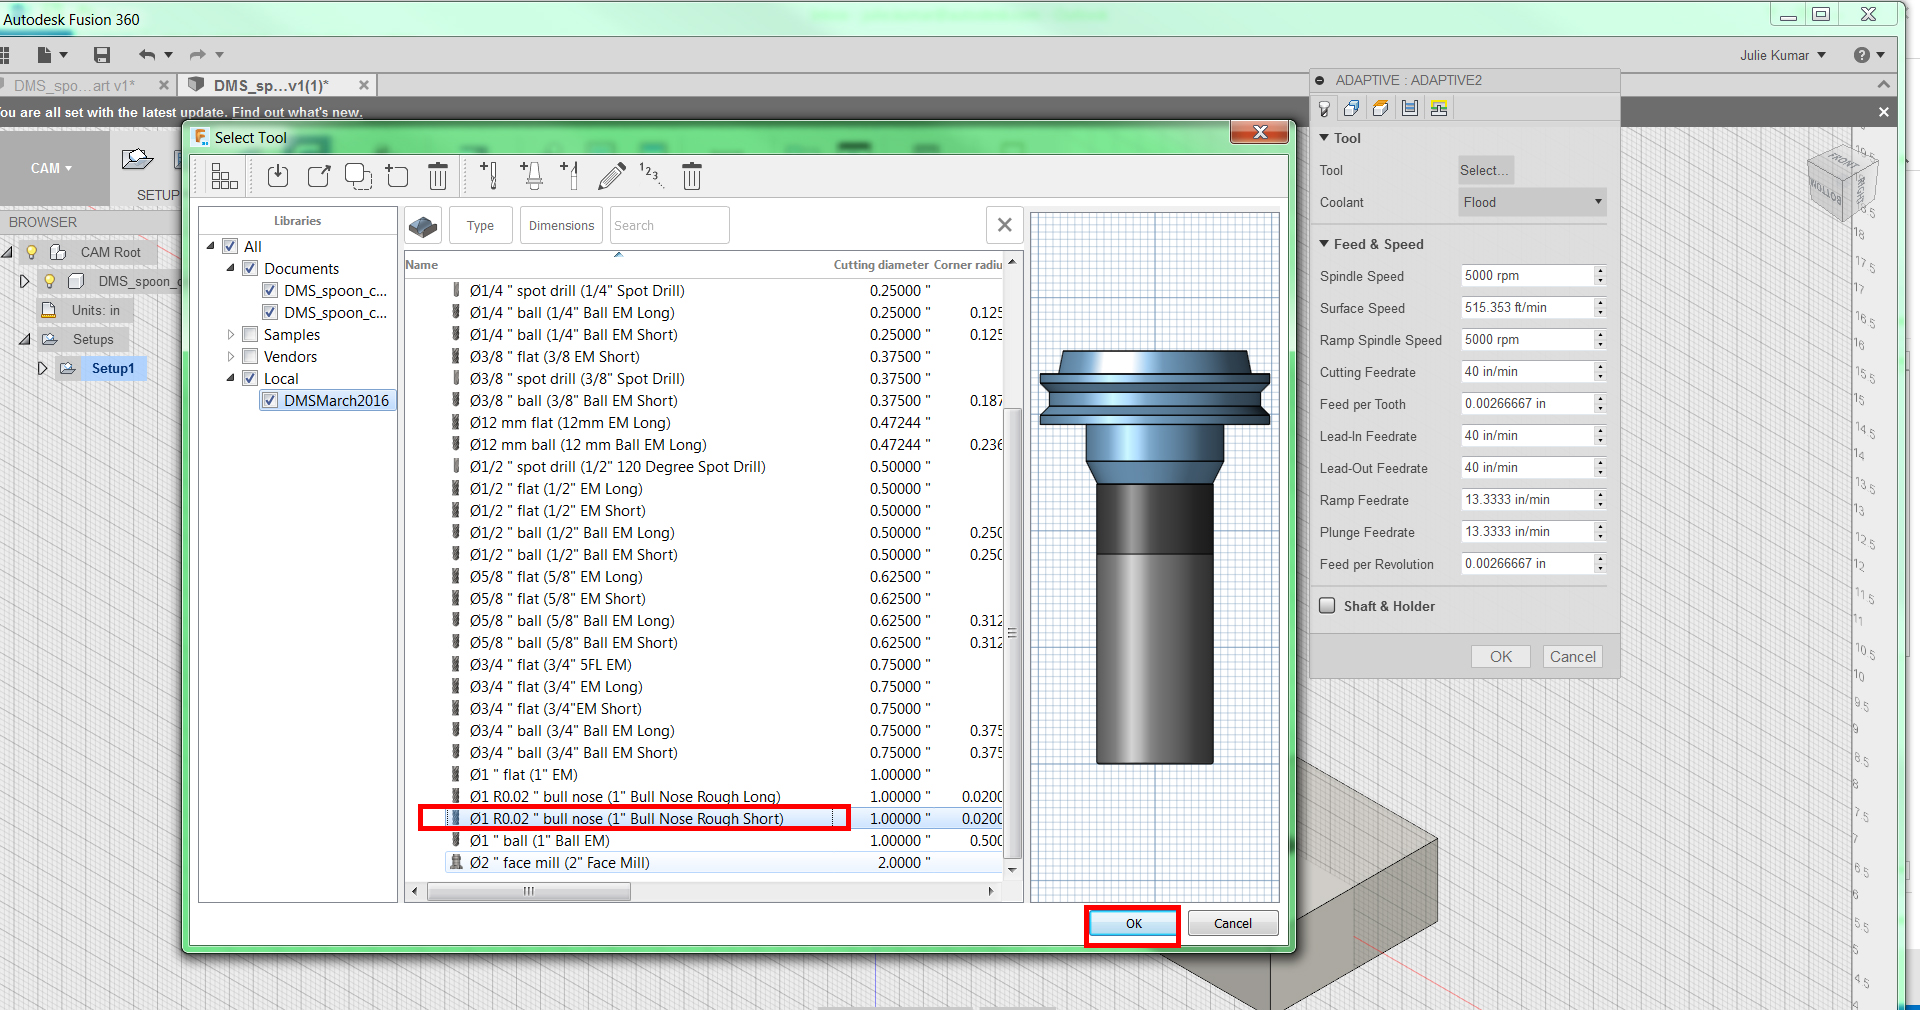The image size is (1920, 1010).
Task: Open the Geometry tab icon in ADAPTIVE panel
Action: (x=1352, y=108)
